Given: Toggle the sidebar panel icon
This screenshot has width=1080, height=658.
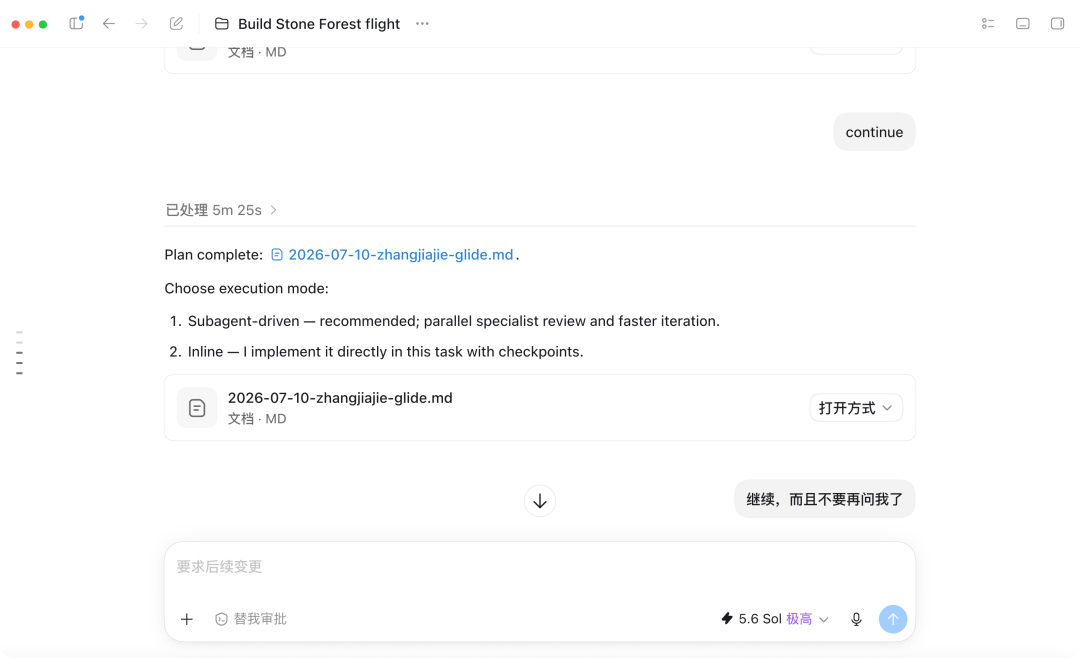Looking at the screenshot, I should point(76,23).
